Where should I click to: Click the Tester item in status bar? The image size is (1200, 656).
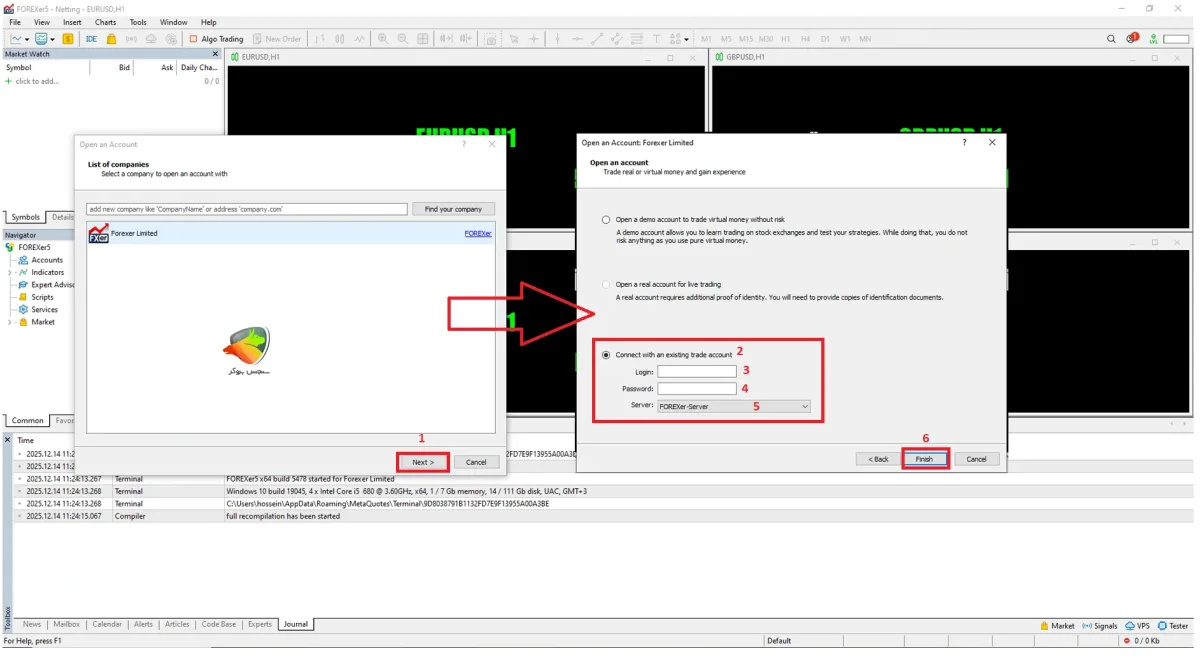(x=1172, y=626)
